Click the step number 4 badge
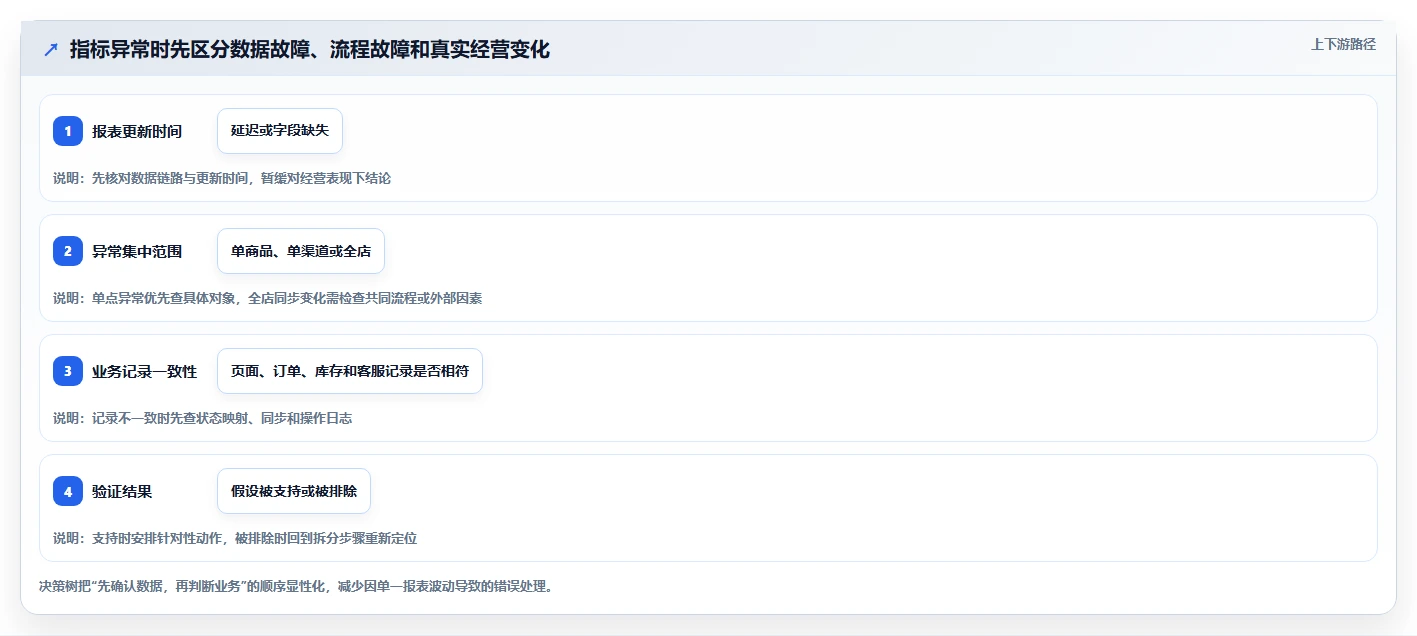The width and height of the screenshot is (1417, 636). 68,491
